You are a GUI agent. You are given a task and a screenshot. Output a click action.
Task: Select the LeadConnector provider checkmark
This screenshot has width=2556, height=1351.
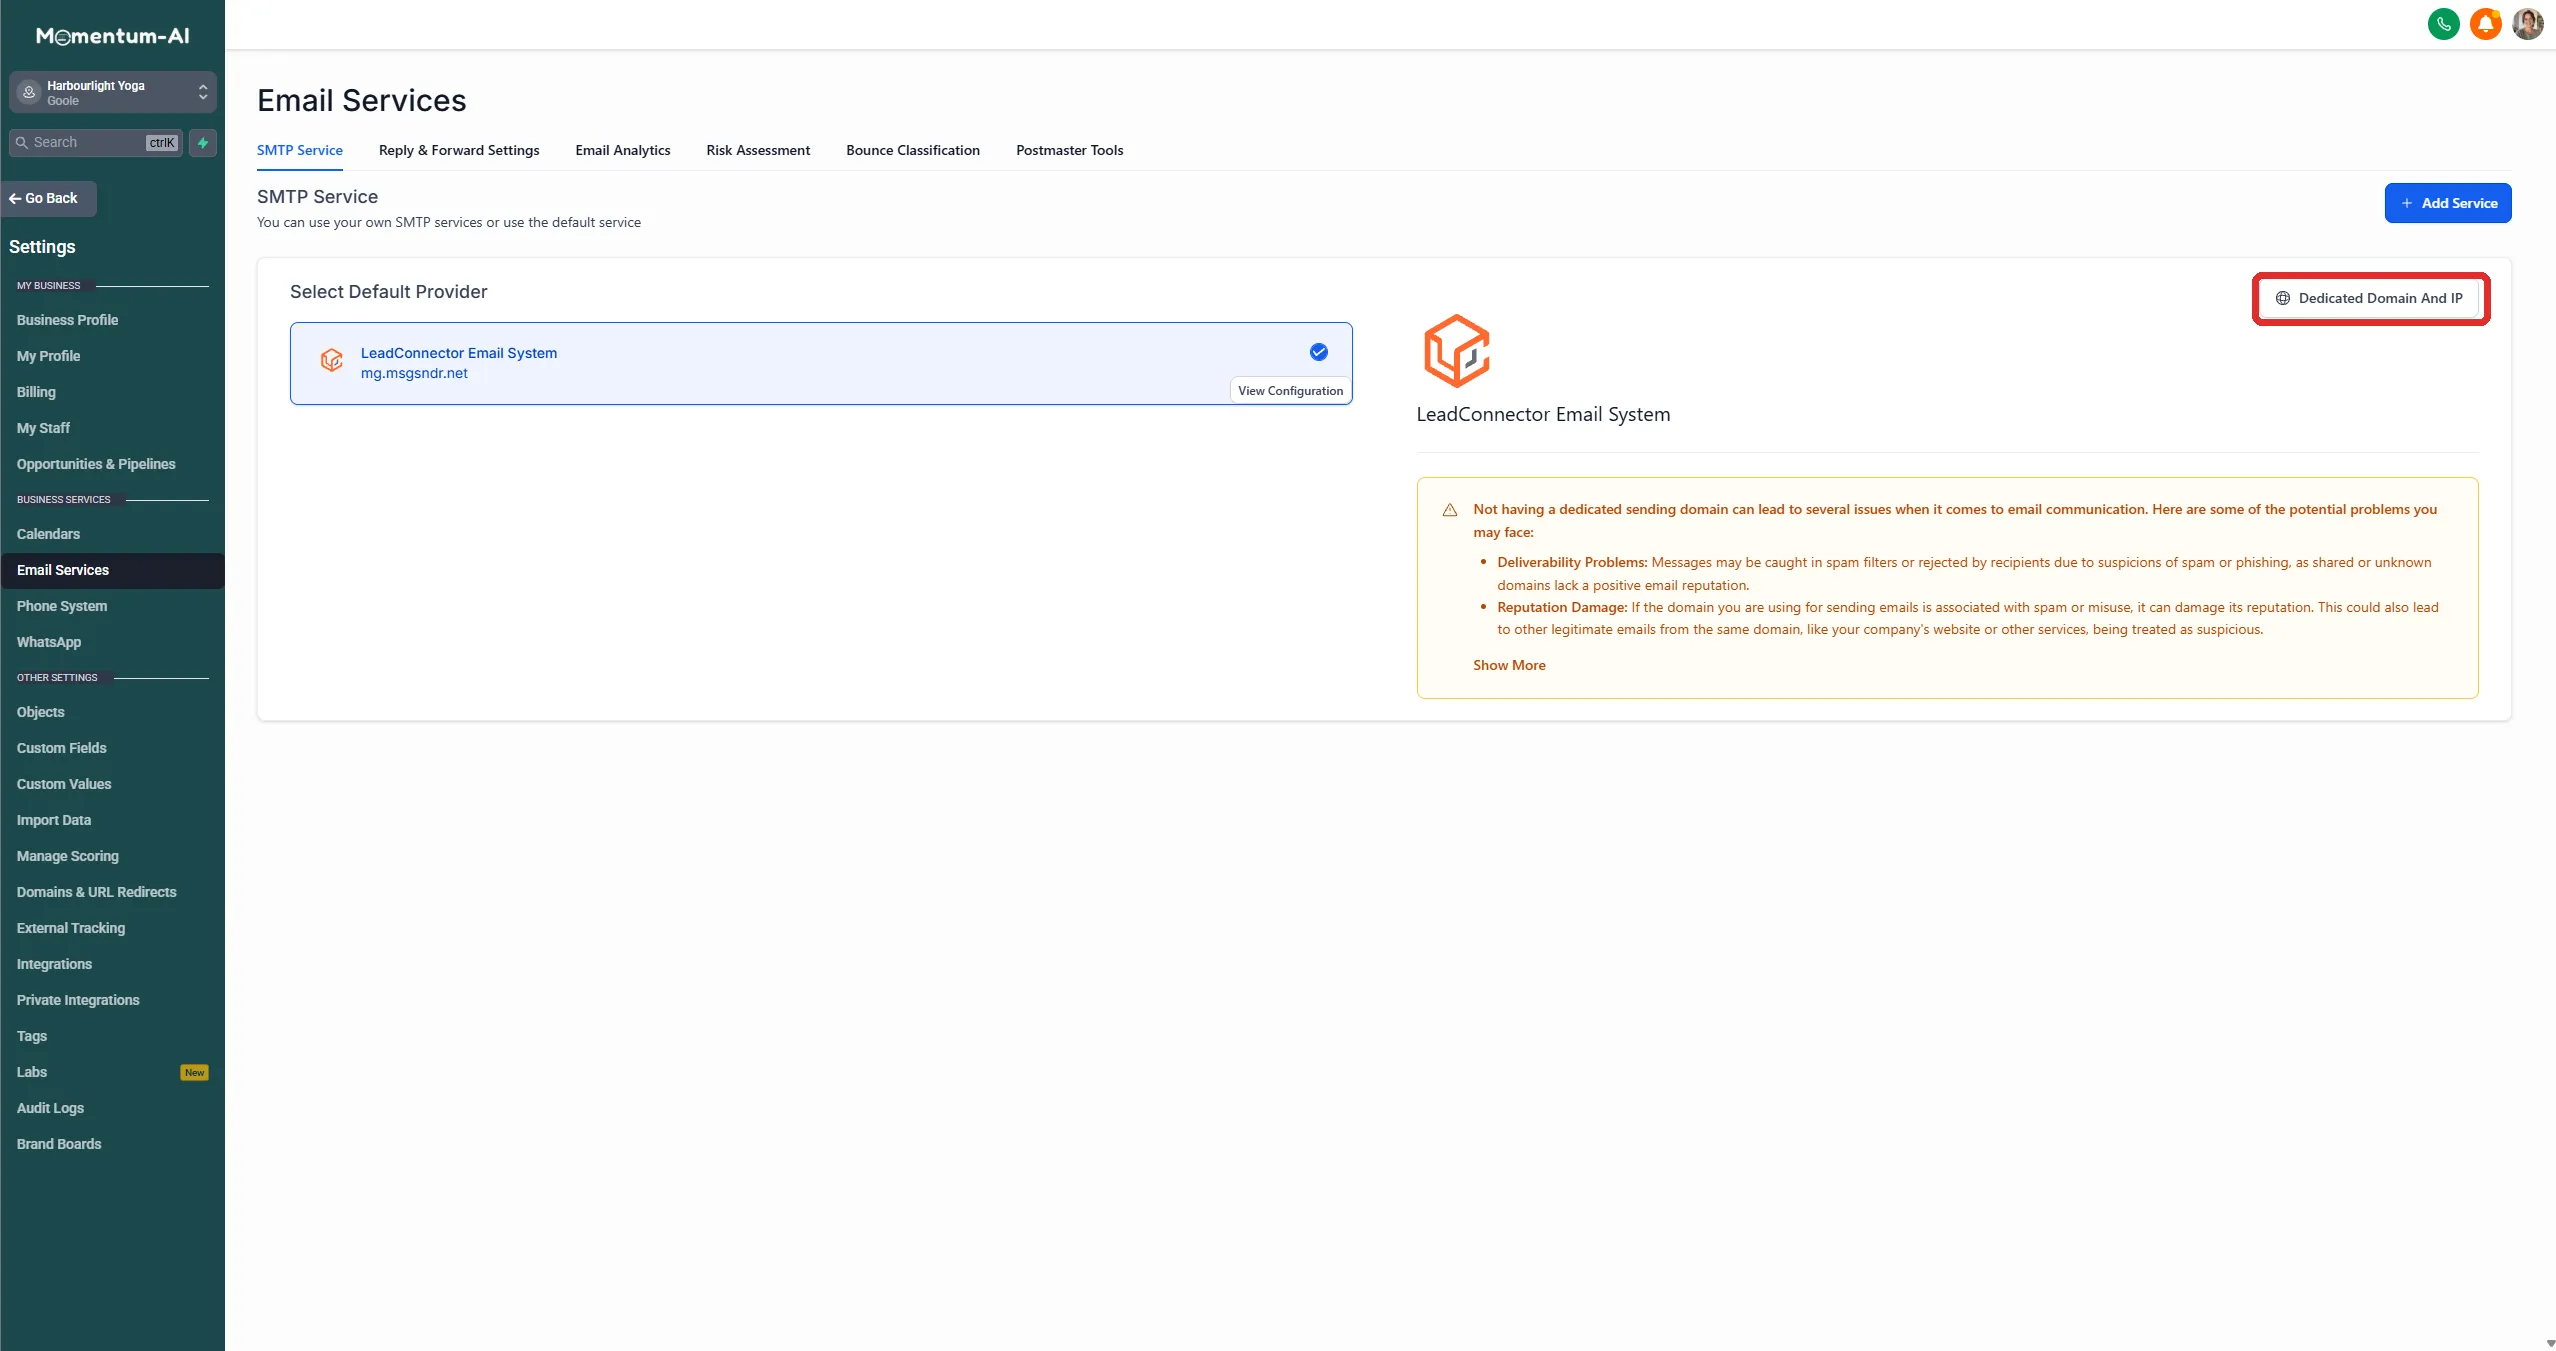1318,352
